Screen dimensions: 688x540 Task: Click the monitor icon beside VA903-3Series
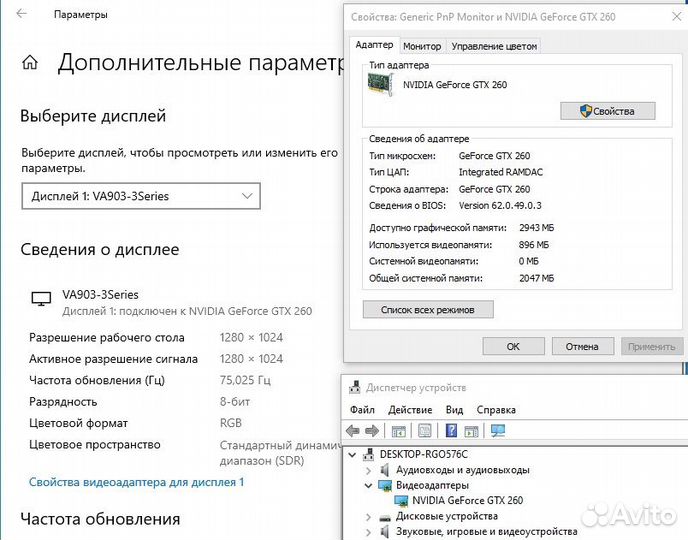pos(41,299)
